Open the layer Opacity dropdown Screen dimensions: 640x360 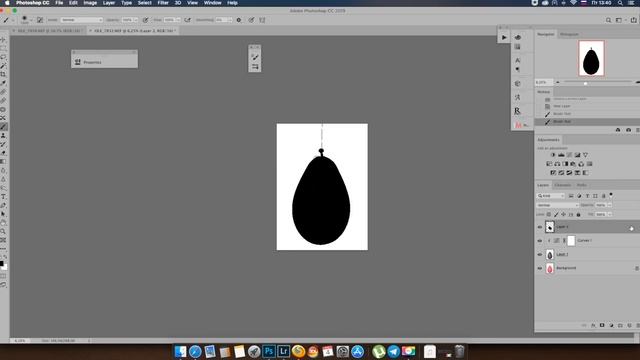click(610, 205)
